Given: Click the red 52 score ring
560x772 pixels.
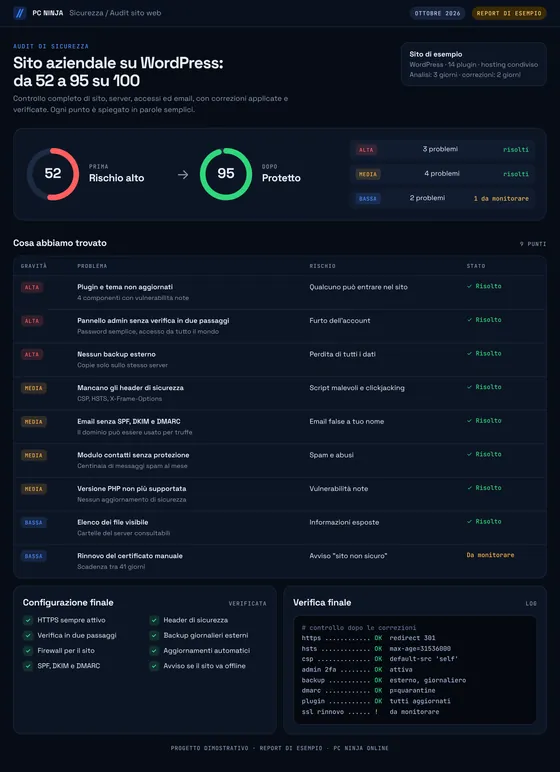Looking at the screenshot, I should click(53, 174).
